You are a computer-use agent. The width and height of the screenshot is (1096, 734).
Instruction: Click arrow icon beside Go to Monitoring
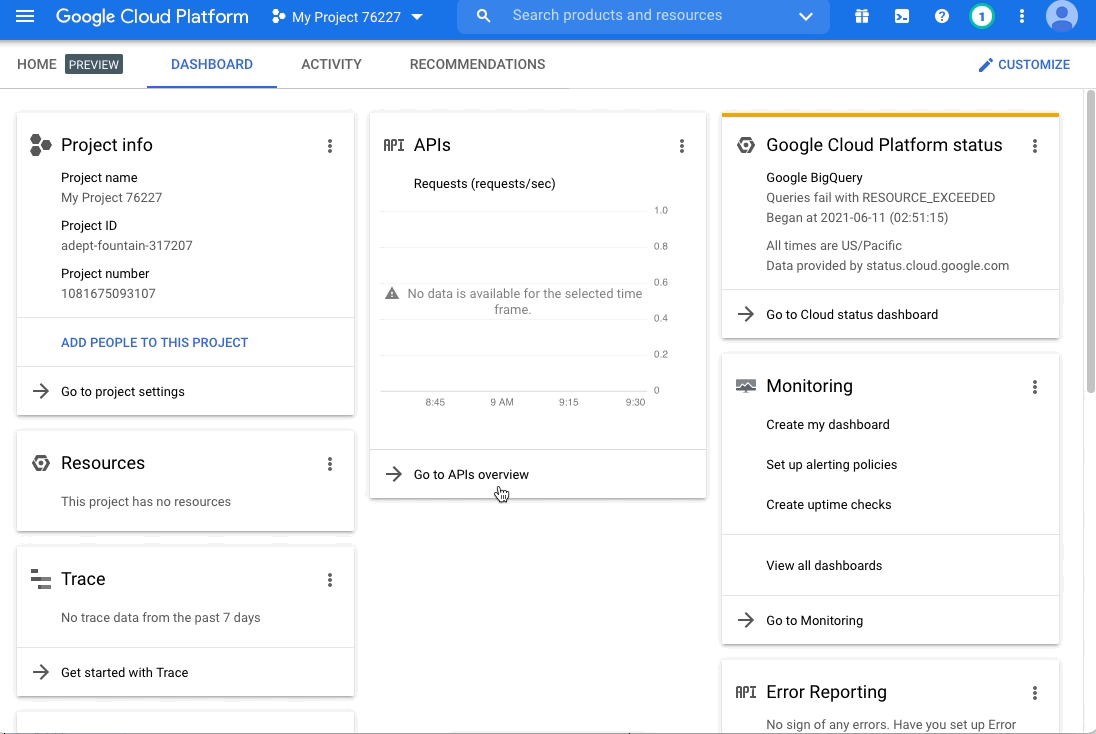746,620
